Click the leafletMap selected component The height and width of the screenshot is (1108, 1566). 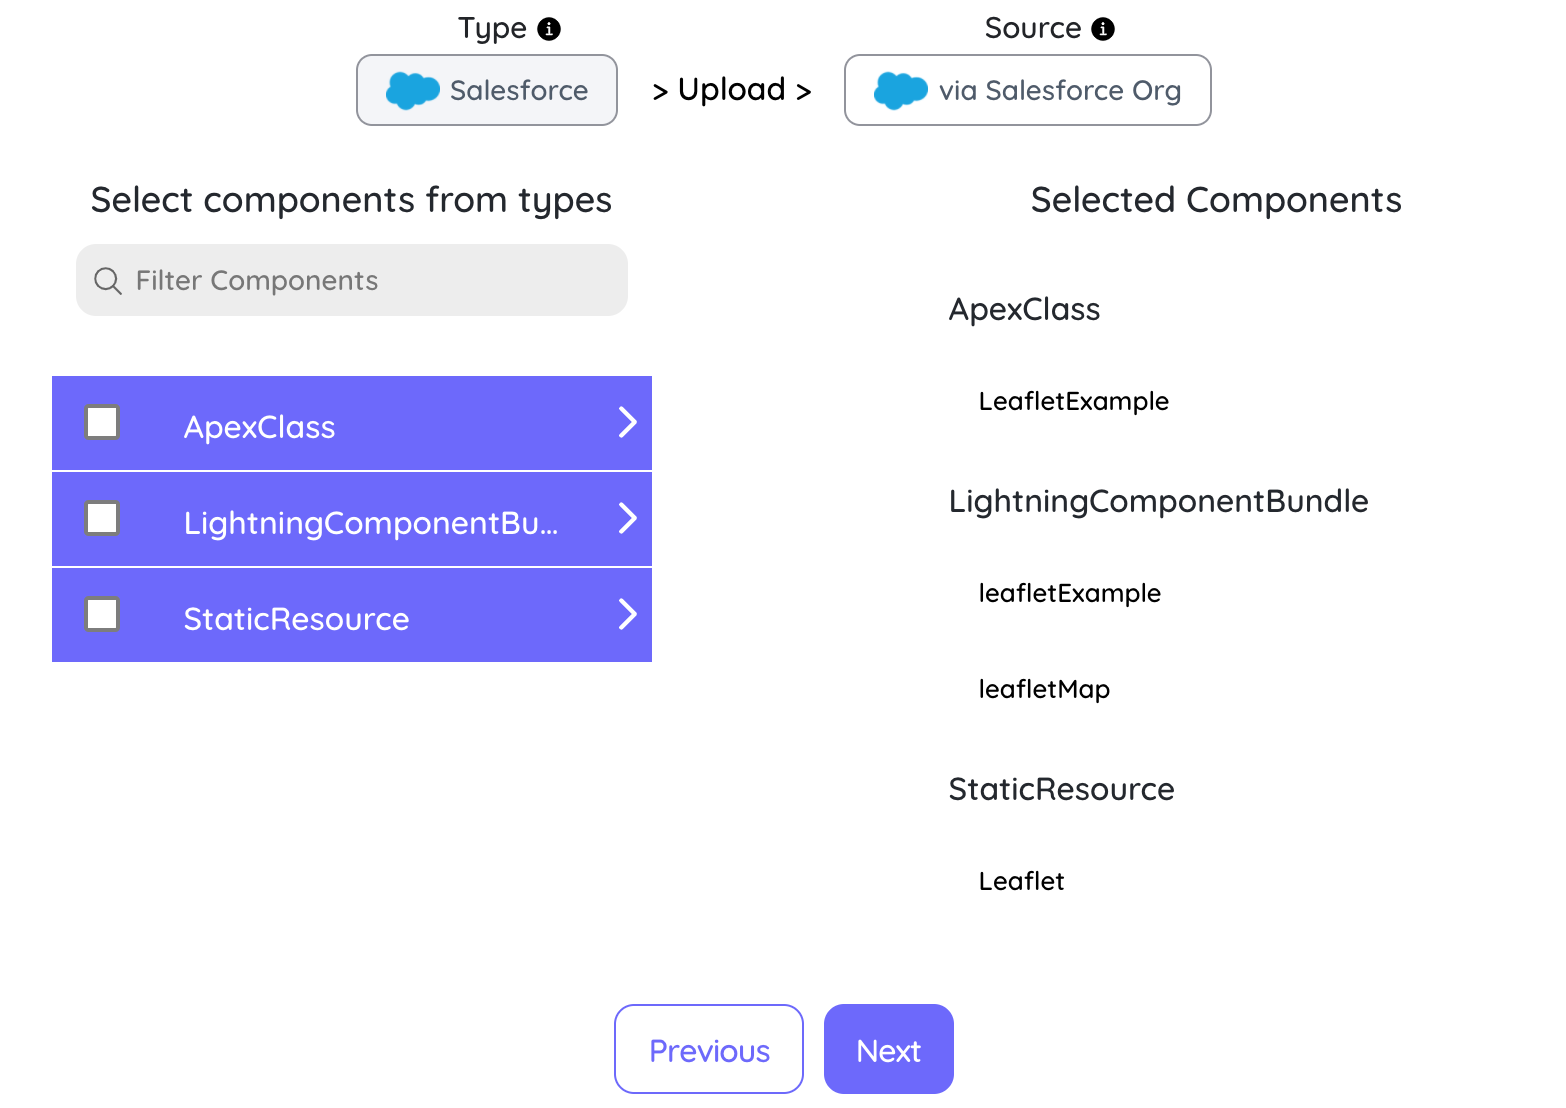(1044, 690)
